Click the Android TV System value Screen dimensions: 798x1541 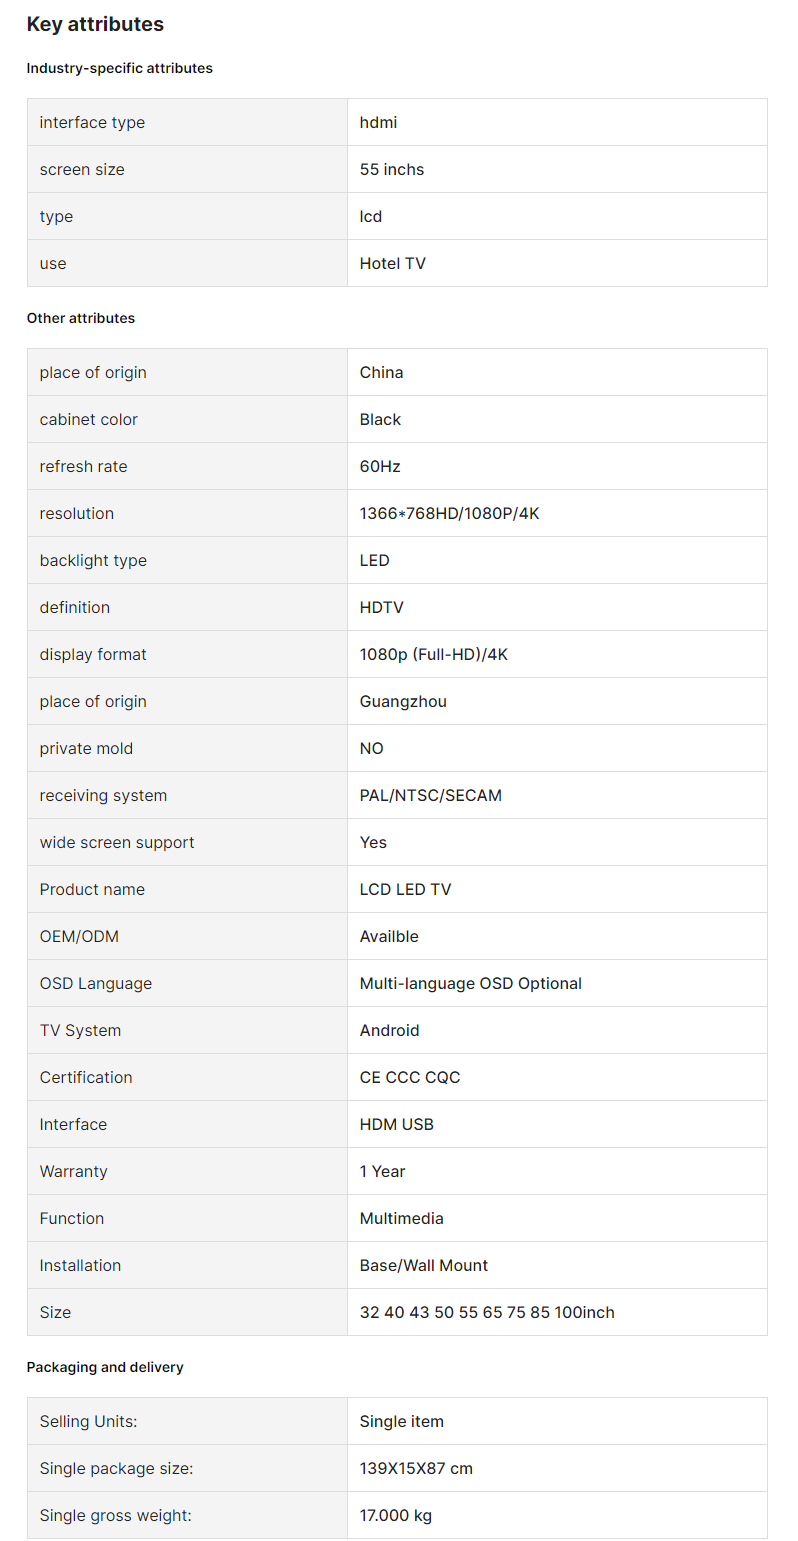click(390, 1030)
